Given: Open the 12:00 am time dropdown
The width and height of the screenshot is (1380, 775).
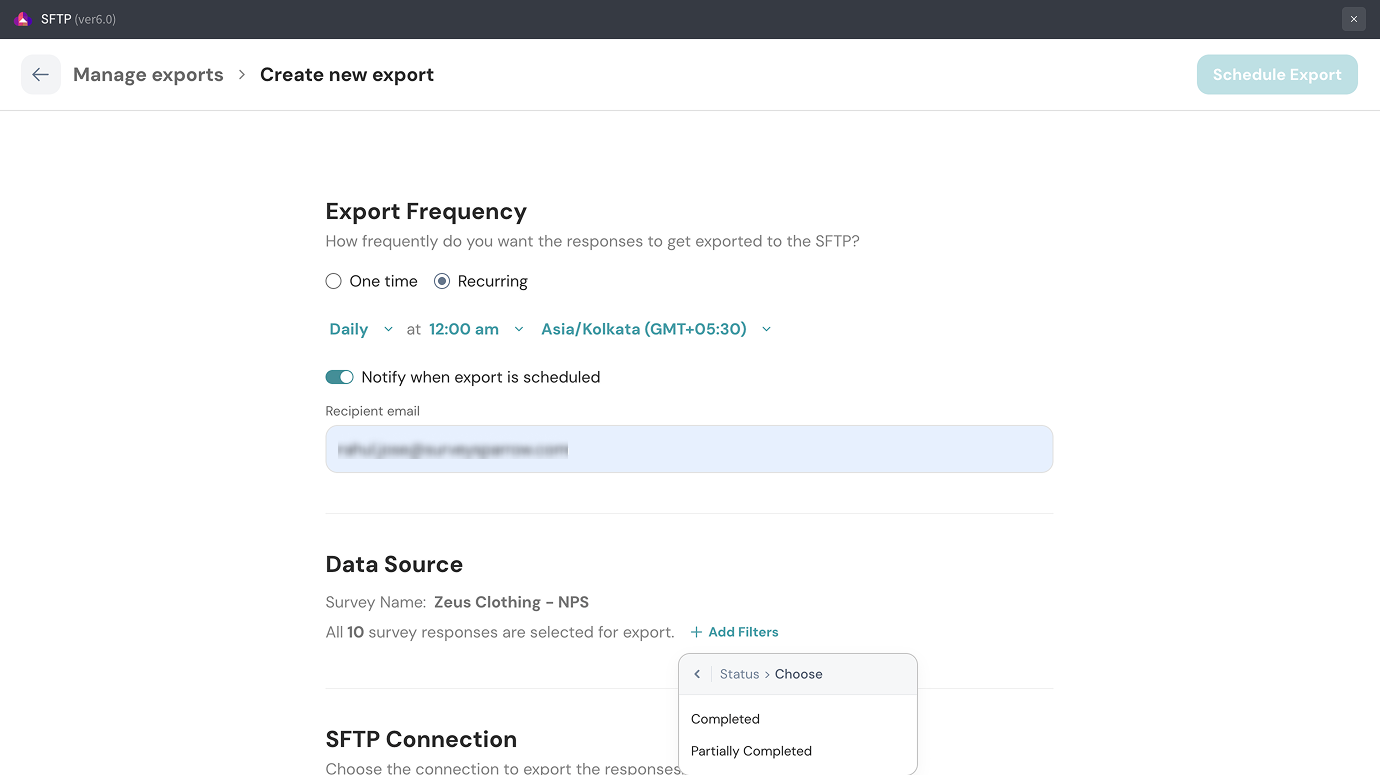Looking at the screenshot, I should tap(476, 329).
